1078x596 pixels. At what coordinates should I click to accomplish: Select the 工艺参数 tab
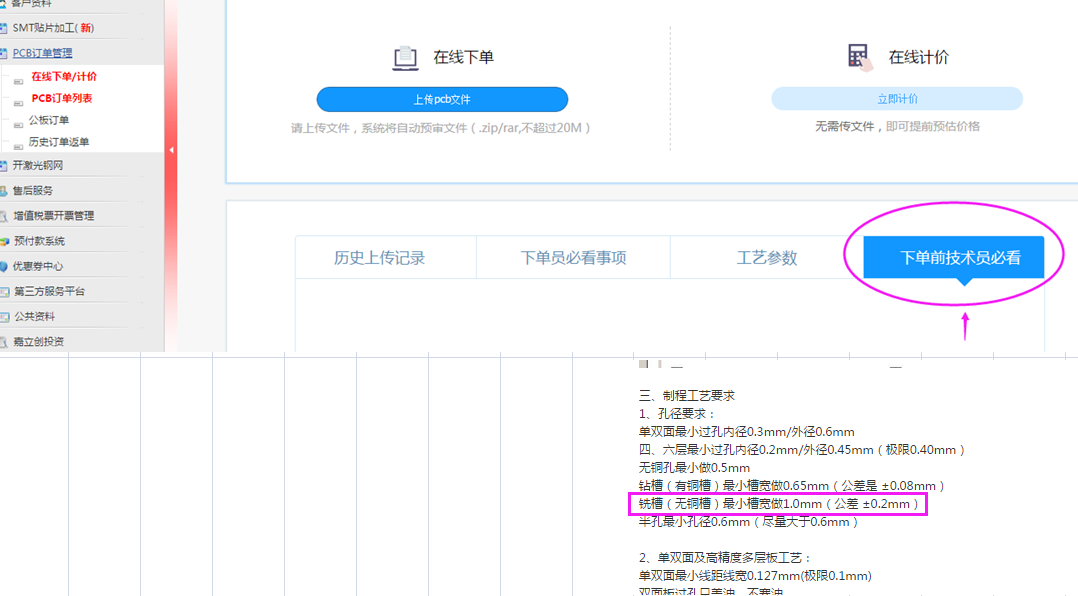(766, 258)
